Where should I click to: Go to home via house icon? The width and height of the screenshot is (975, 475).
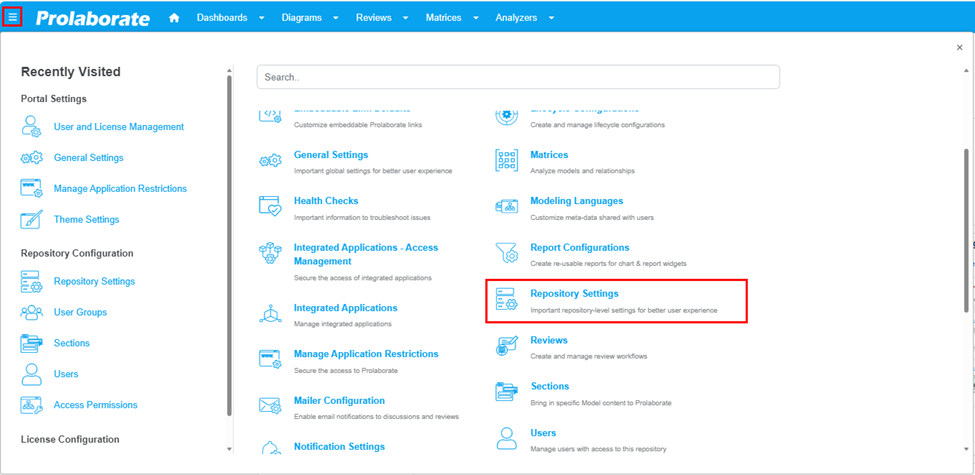[x=174, y=18]
